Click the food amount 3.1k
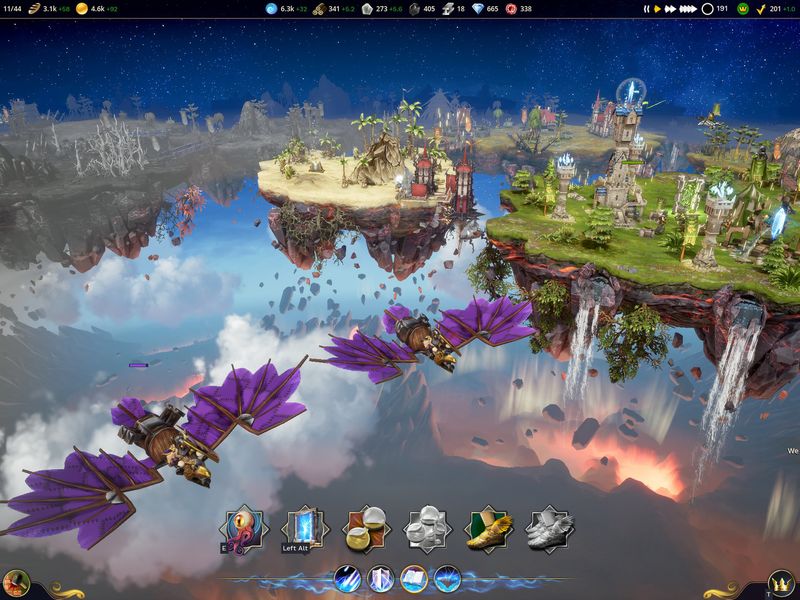 49,9
